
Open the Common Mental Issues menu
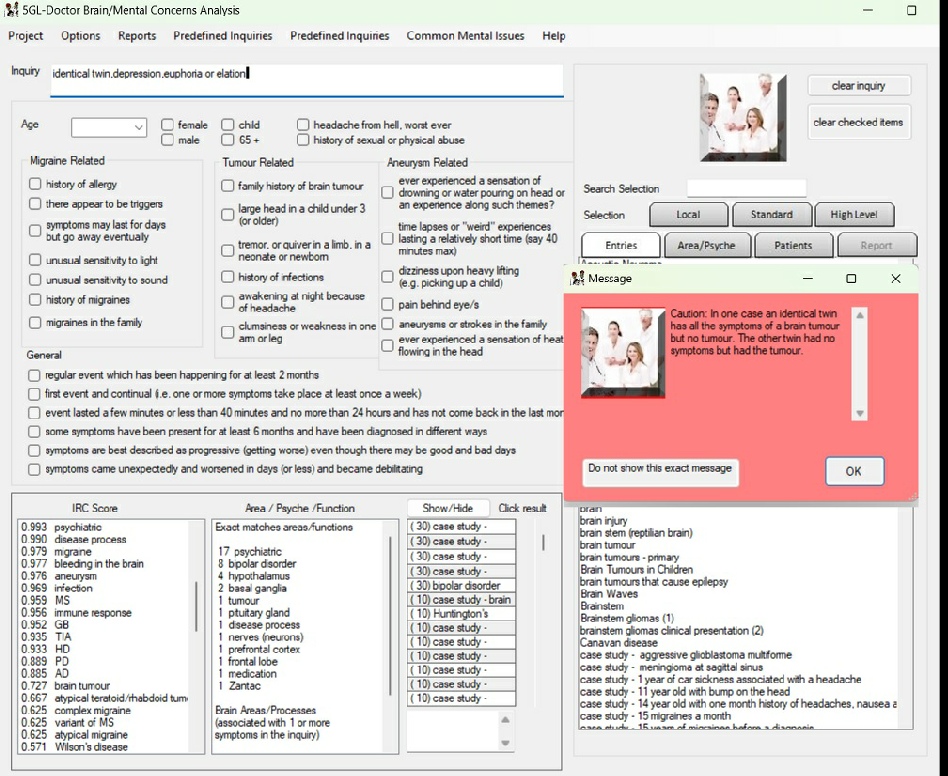pyautogui.click(x=465, y=36)
